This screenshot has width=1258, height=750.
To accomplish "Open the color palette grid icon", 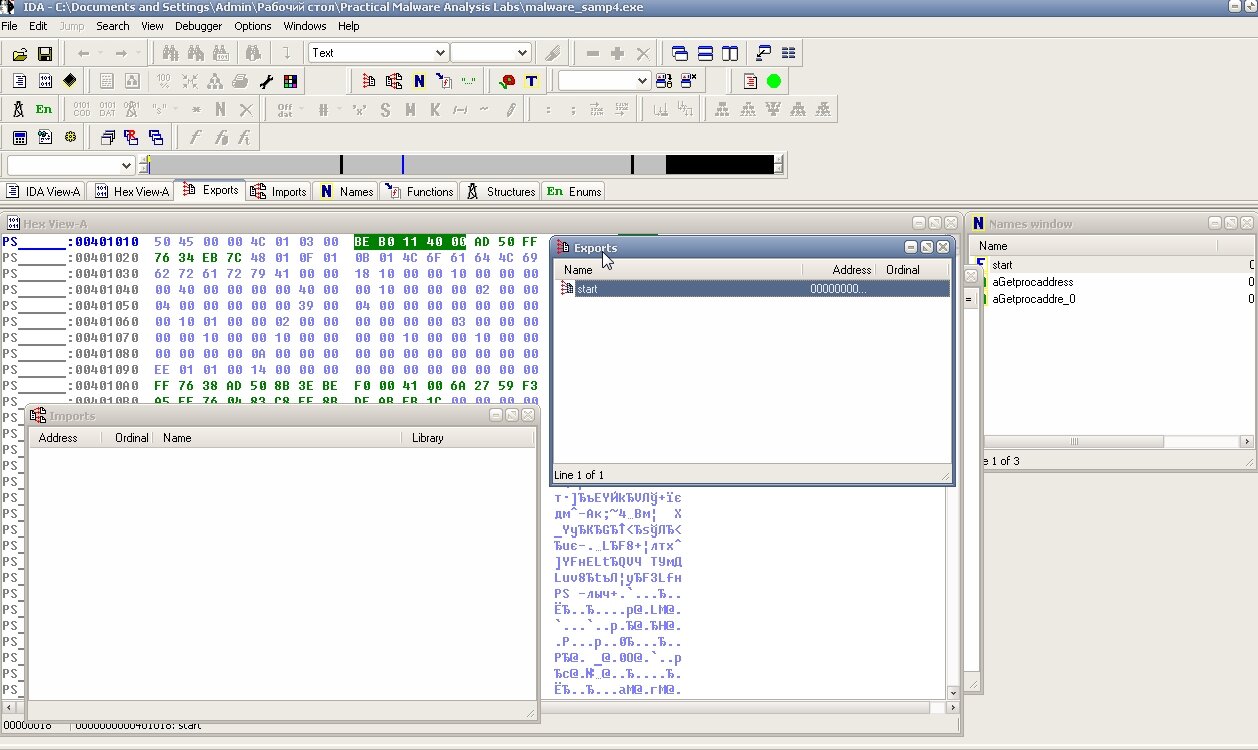I will tap(290, 81).
